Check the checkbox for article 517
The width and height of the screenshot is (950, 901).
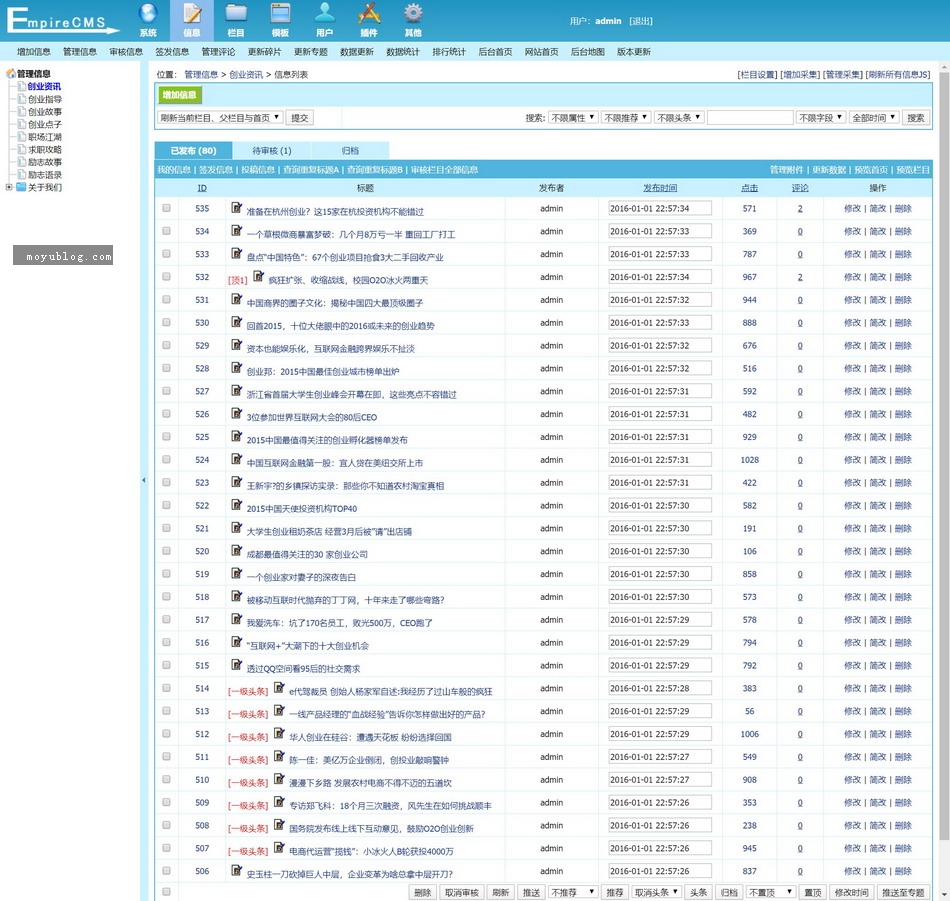click(x=167, y=619)
